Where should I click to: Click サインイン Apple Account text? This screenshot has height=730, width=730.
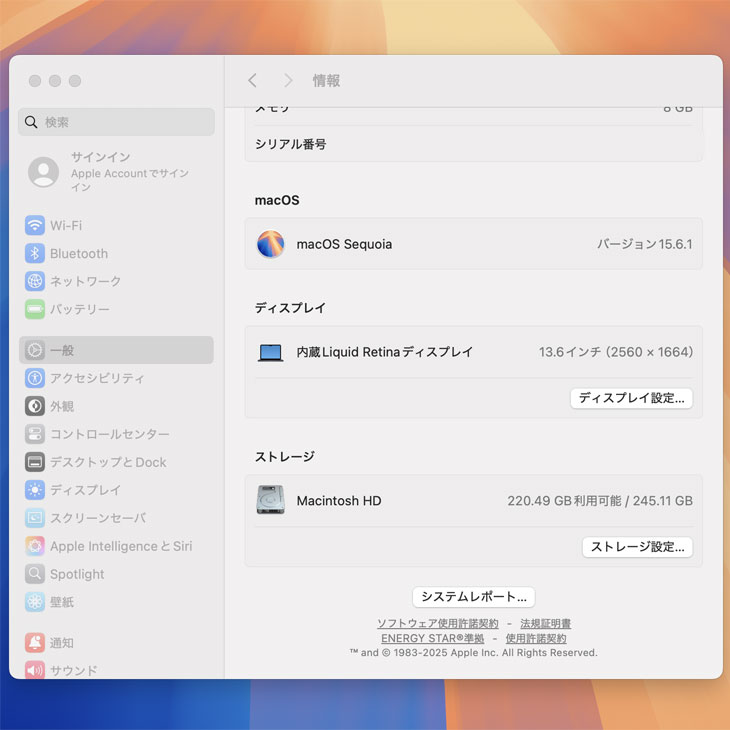pos(130,172)
